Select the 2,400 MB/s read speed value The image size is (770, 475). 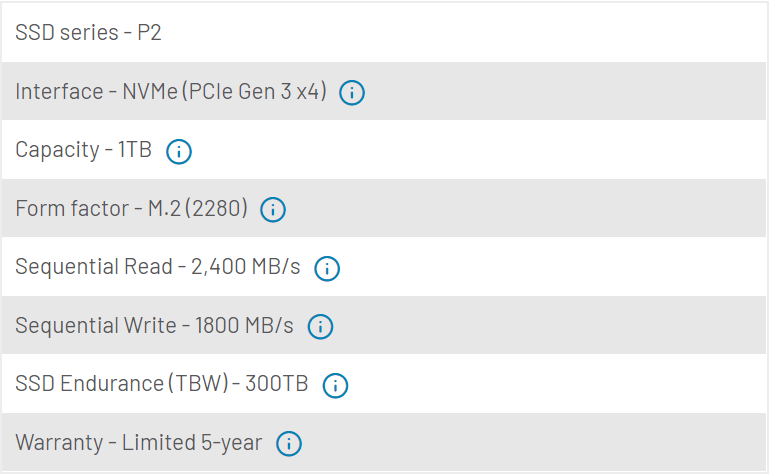tap(246, 267)
